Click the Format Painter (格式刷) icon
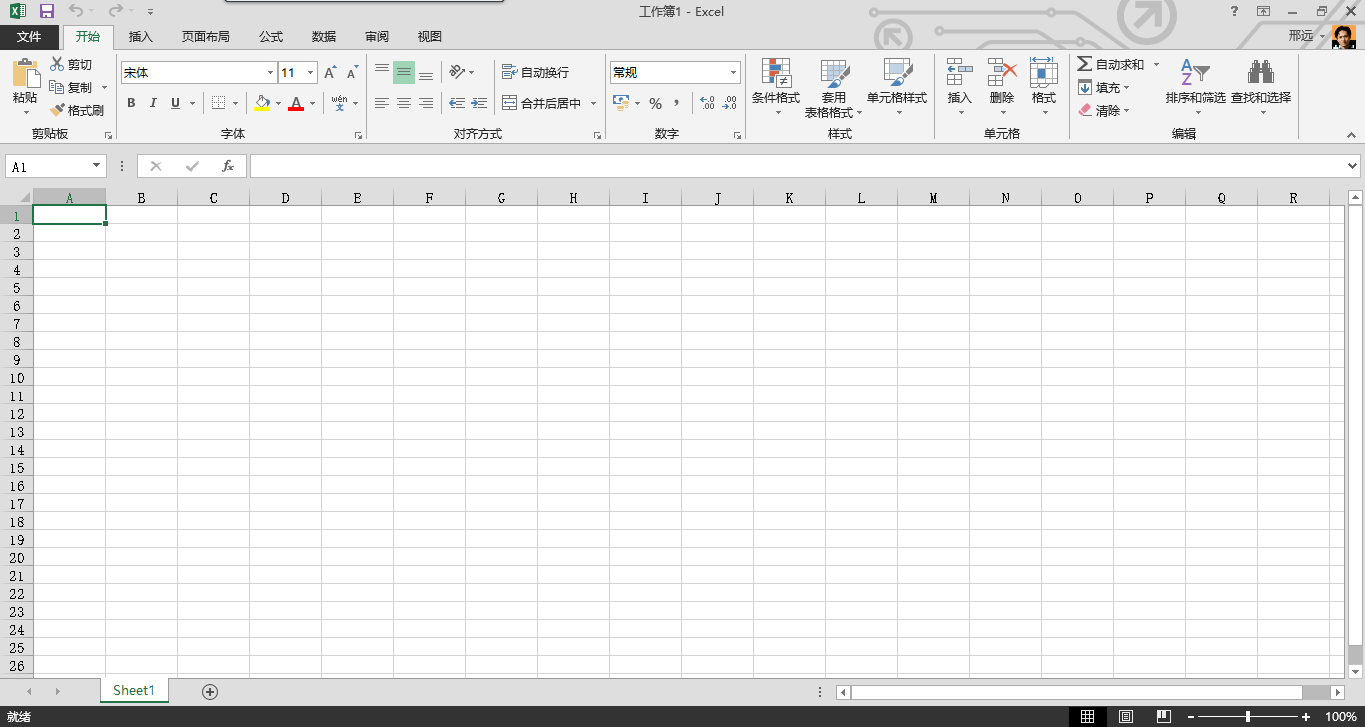The image size is (1365, 727). pyautogui.click(x=58, y=111)
